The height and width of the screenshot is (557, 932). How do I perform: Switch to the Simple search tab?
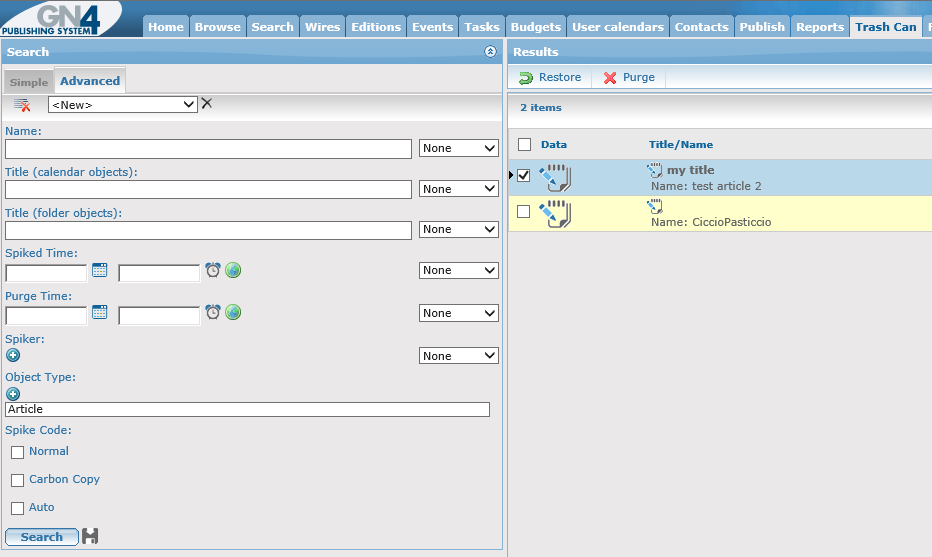(29, 82)
